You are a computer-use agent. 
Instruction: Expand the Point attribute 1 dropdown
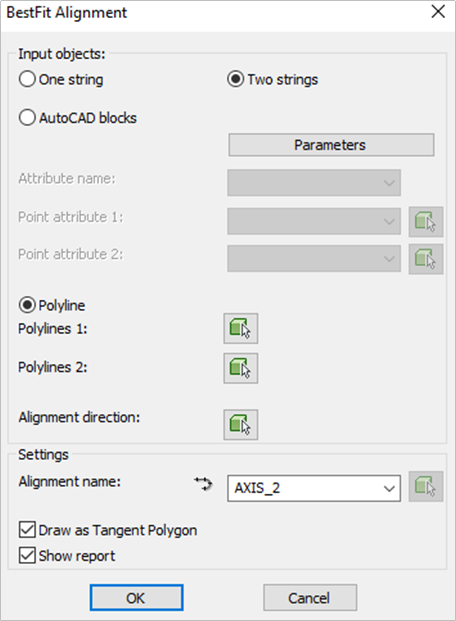tap(314, 221)
